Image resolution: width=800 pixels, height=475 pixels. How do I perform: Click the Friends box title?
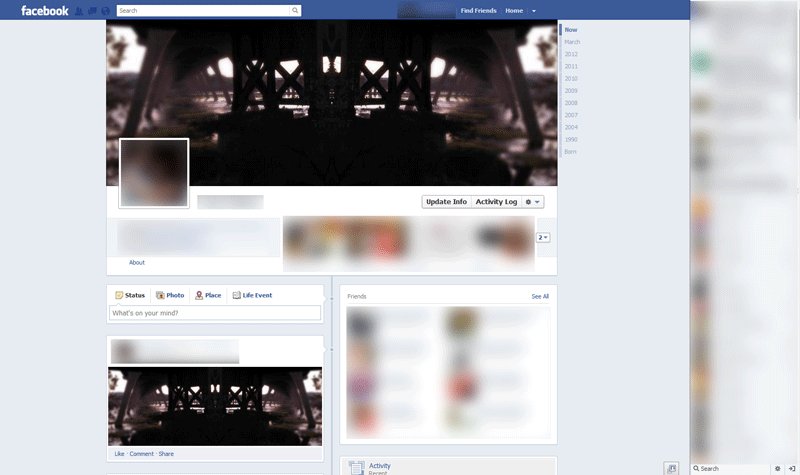[x=357, y=296]
